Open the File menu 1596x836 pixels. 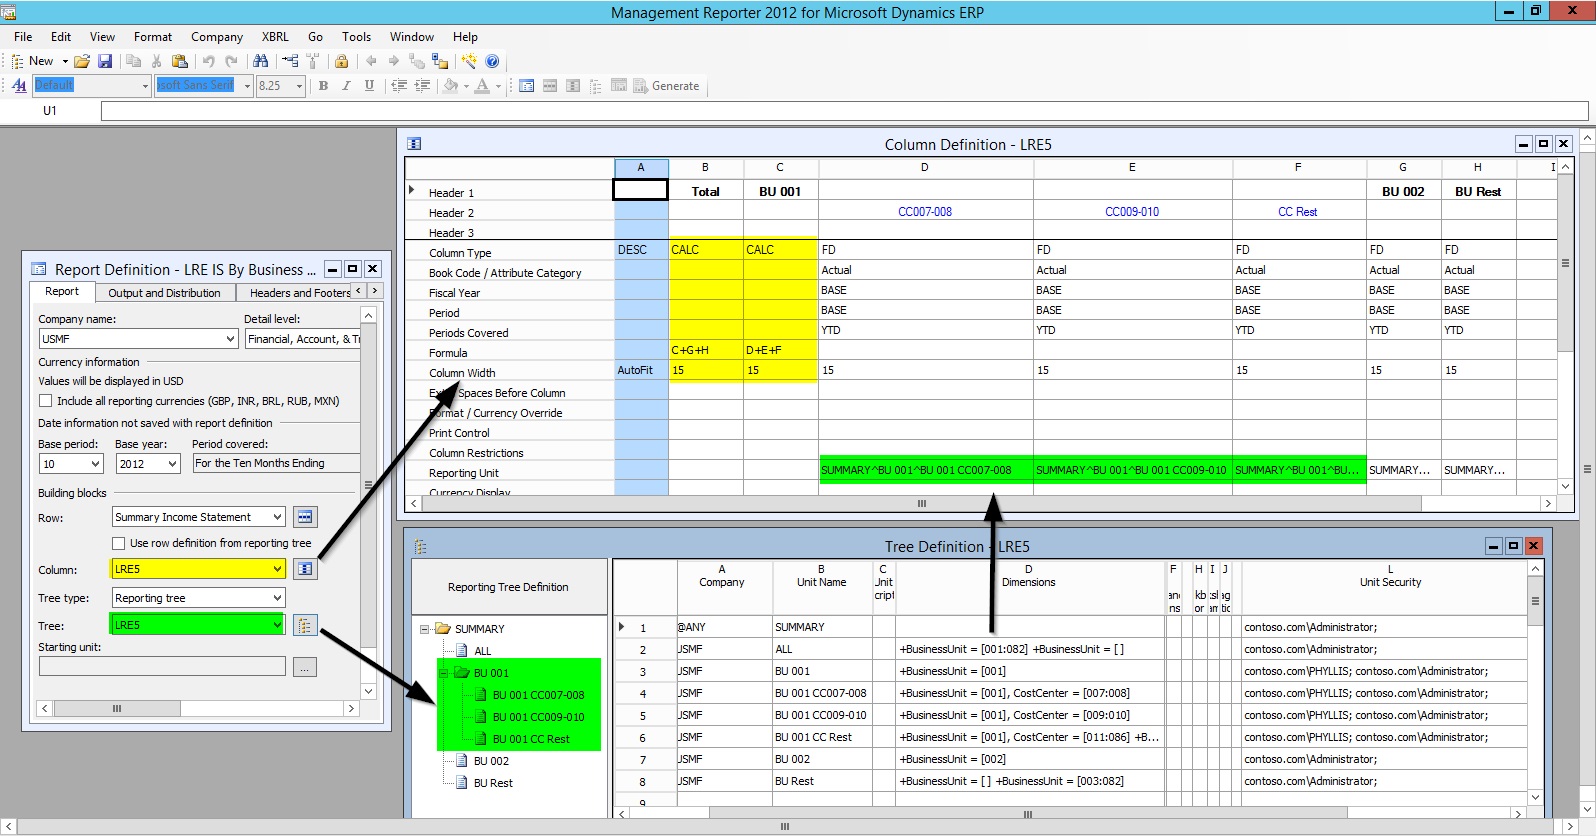pyautogui.click(x=23, y=37)
